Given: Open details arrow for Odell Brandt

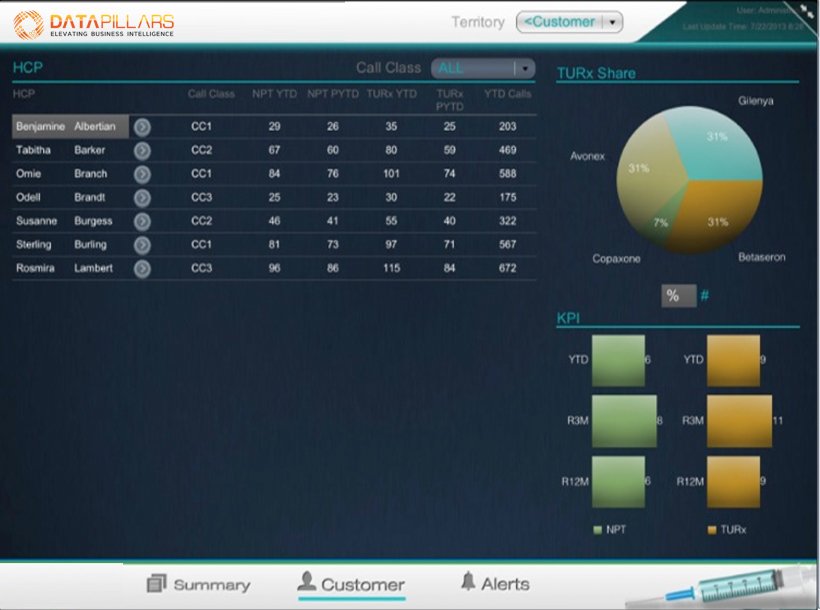Looking at the screenshot, I should tap(142, 198).
